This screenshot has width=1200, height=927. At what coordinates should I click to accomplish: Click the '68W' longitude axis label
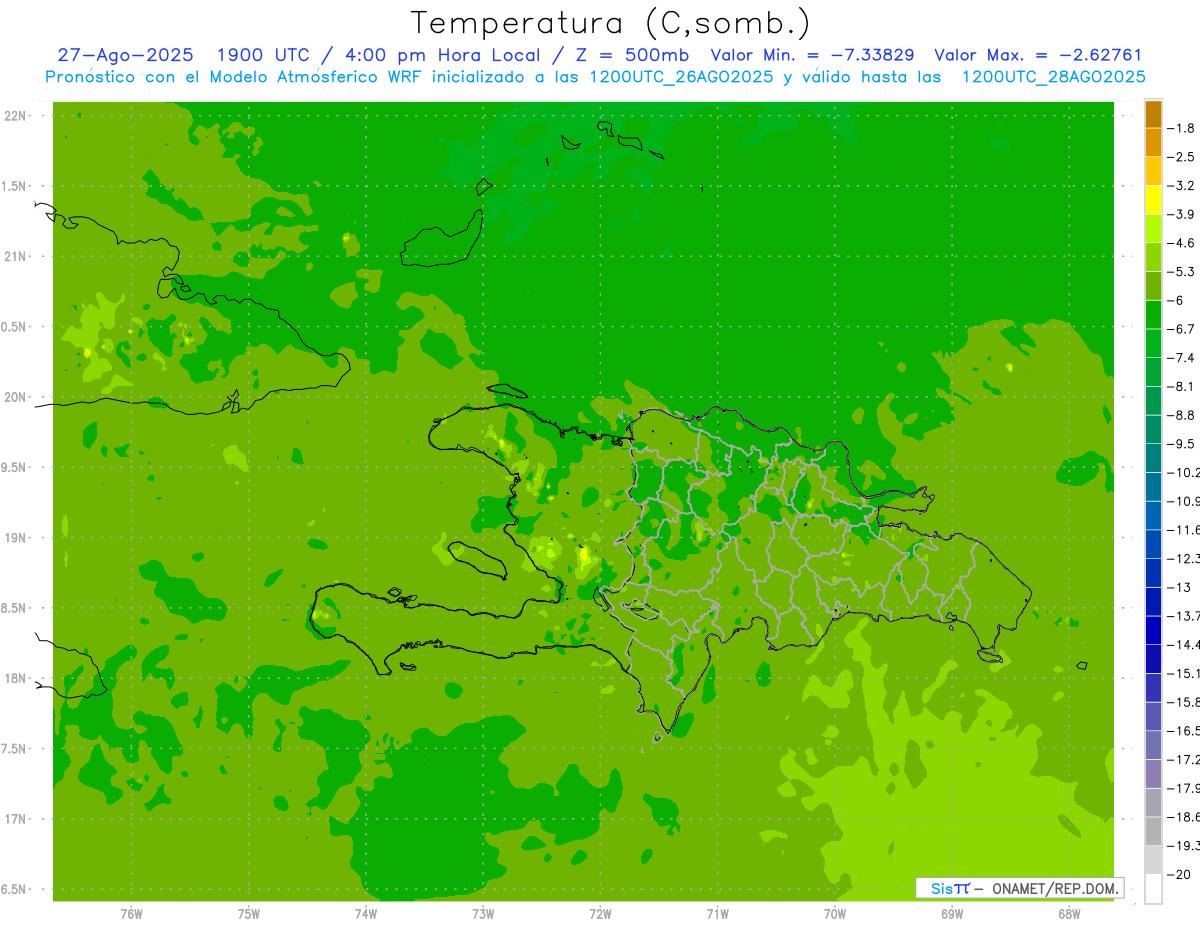click(x=1069, y=914)
